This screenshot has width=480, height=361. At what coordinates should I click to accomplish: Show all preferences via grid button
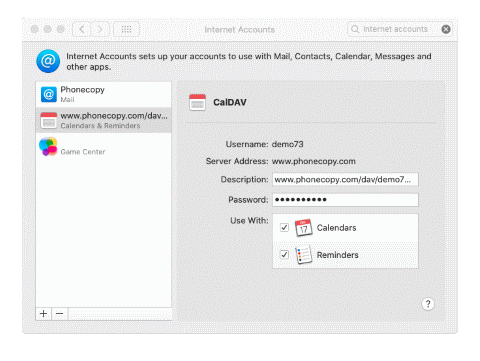click(126, 29)
